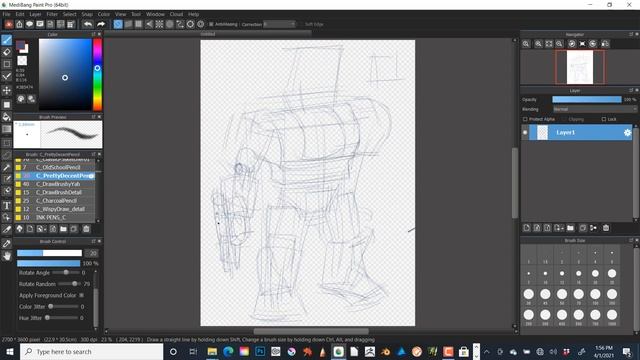
Task: Select the Text tool
Action: tap(7, 206)
